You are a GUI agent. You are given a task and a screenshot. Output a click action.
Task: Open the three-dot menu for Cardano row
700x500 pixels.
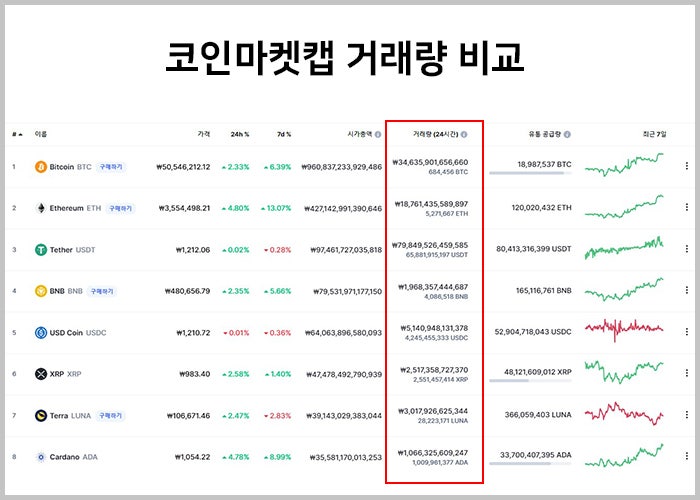tap(687, 456)
